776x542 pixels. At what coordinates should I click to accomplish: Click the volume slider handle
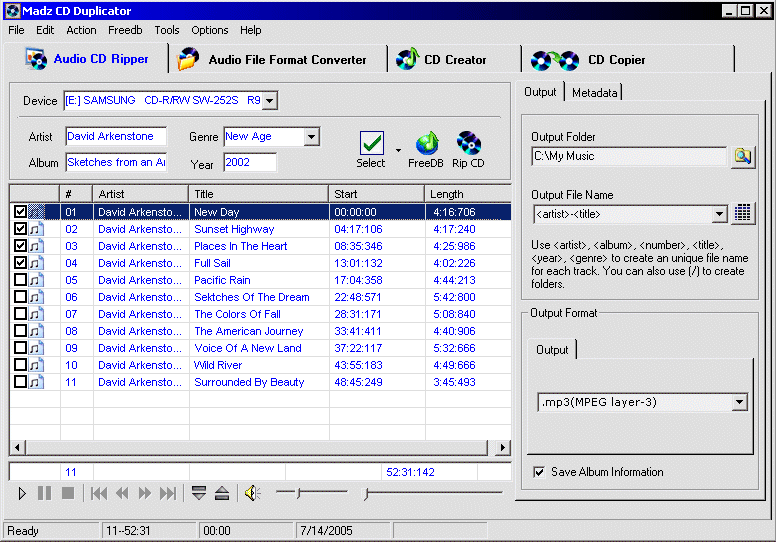point(299,493)
